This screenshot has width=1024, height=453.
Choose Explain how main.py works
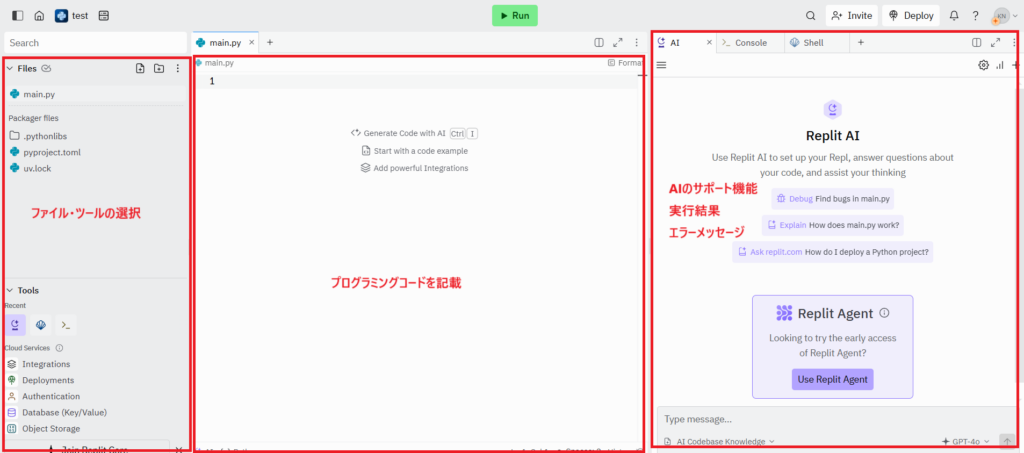click(833, 225)
